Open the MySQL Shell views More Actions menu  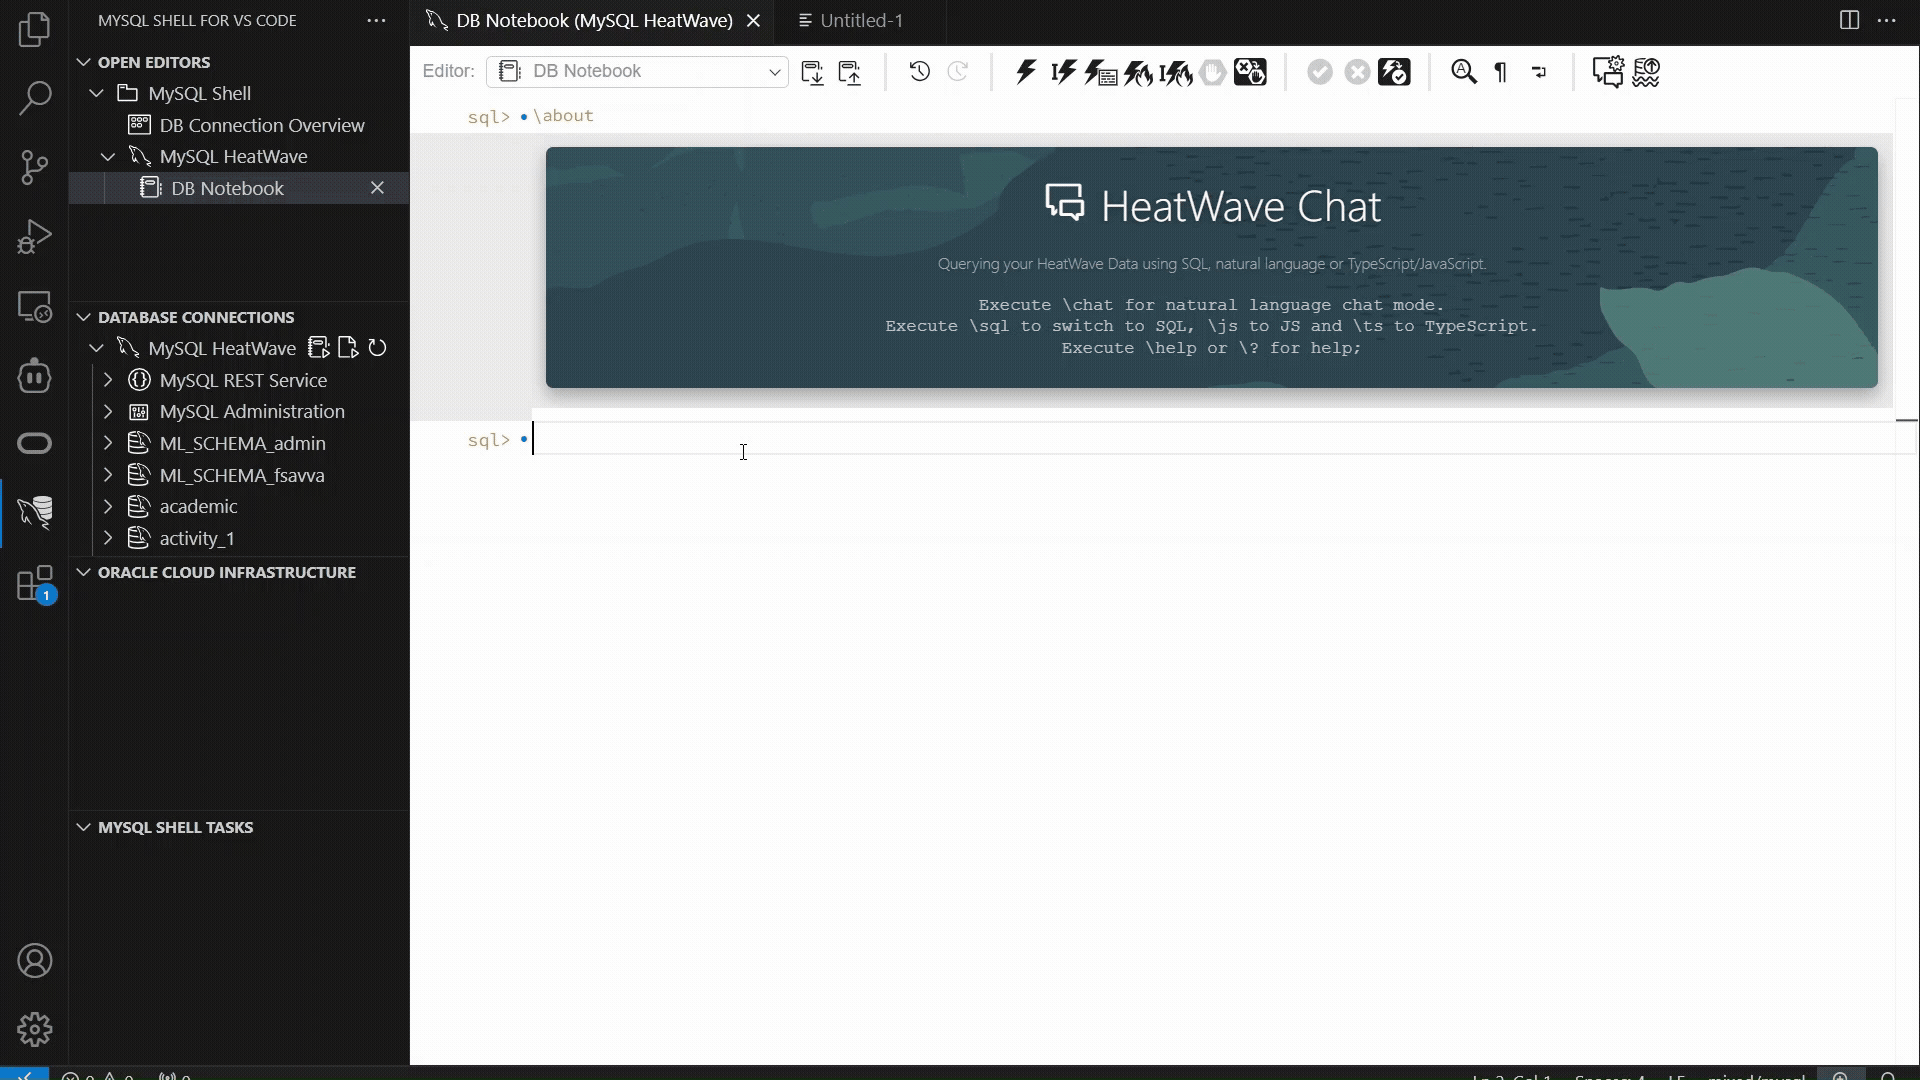pos(375,20)
